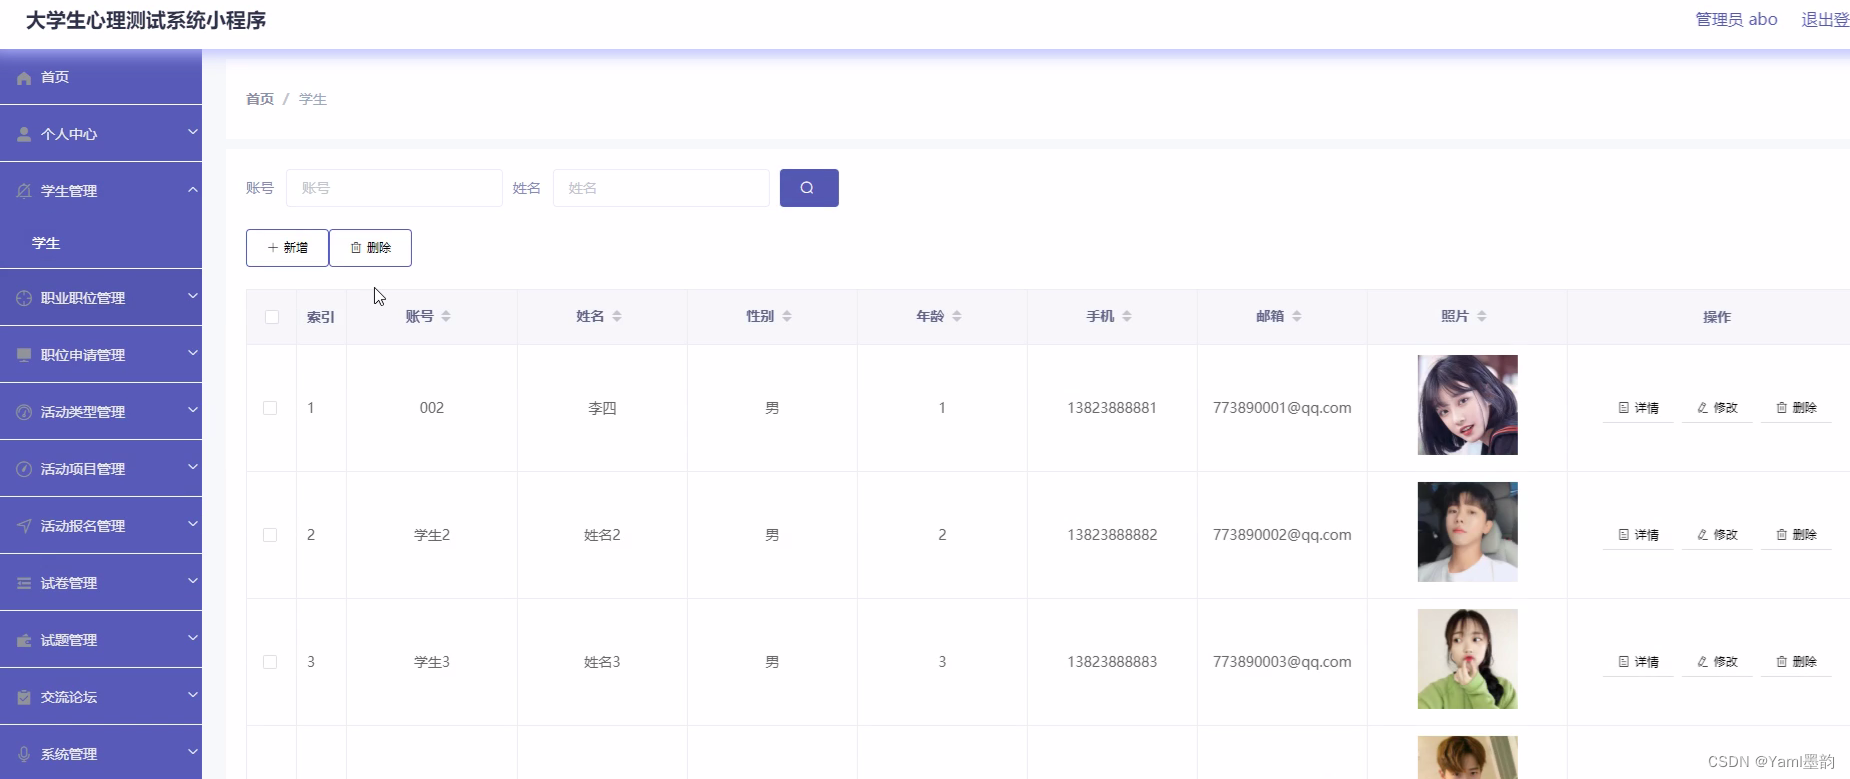Click 修改 for 学生2 row
Screen dimensions: 1850x779
[1717, 535]
